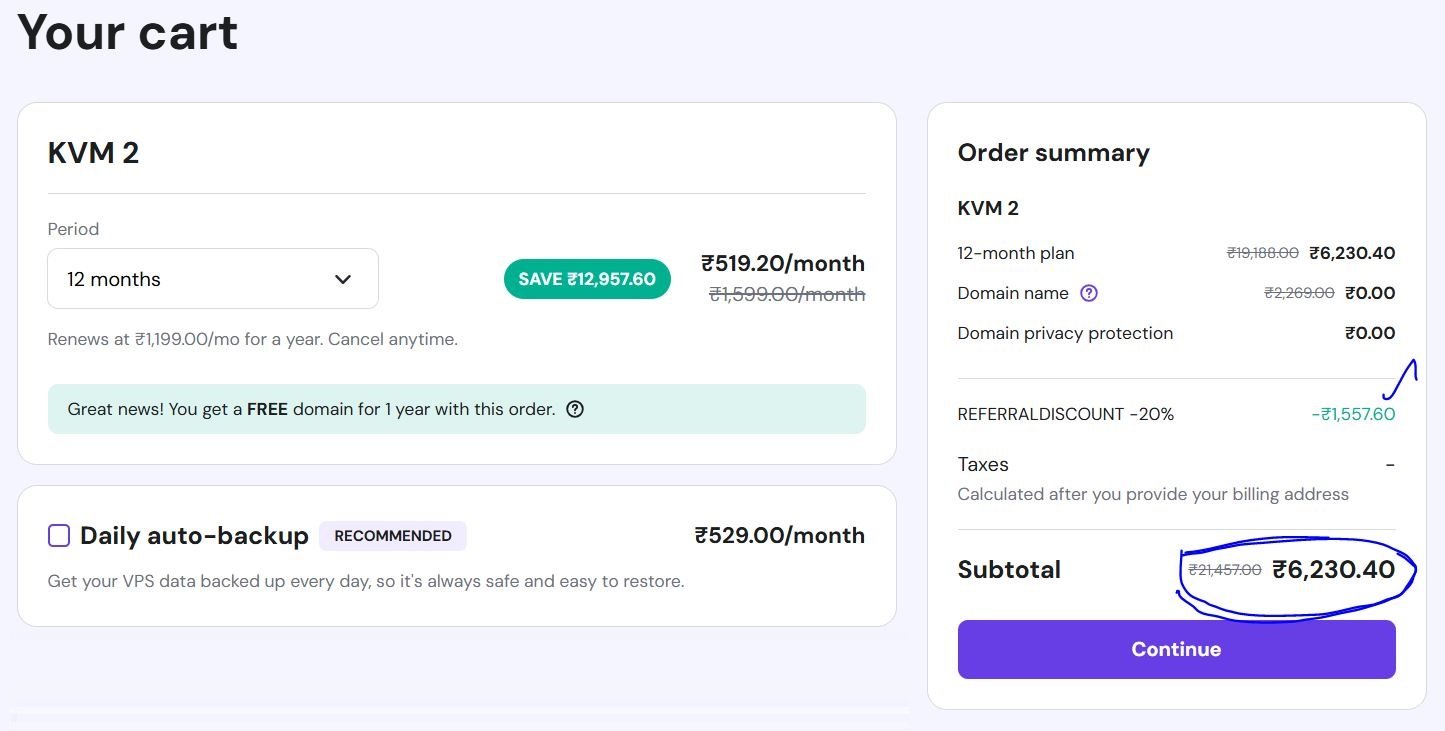This screenshot has width=1445, height=731.
Task: Click the circled subtotal ₹6,230.40 amount
Action: 1333,570
